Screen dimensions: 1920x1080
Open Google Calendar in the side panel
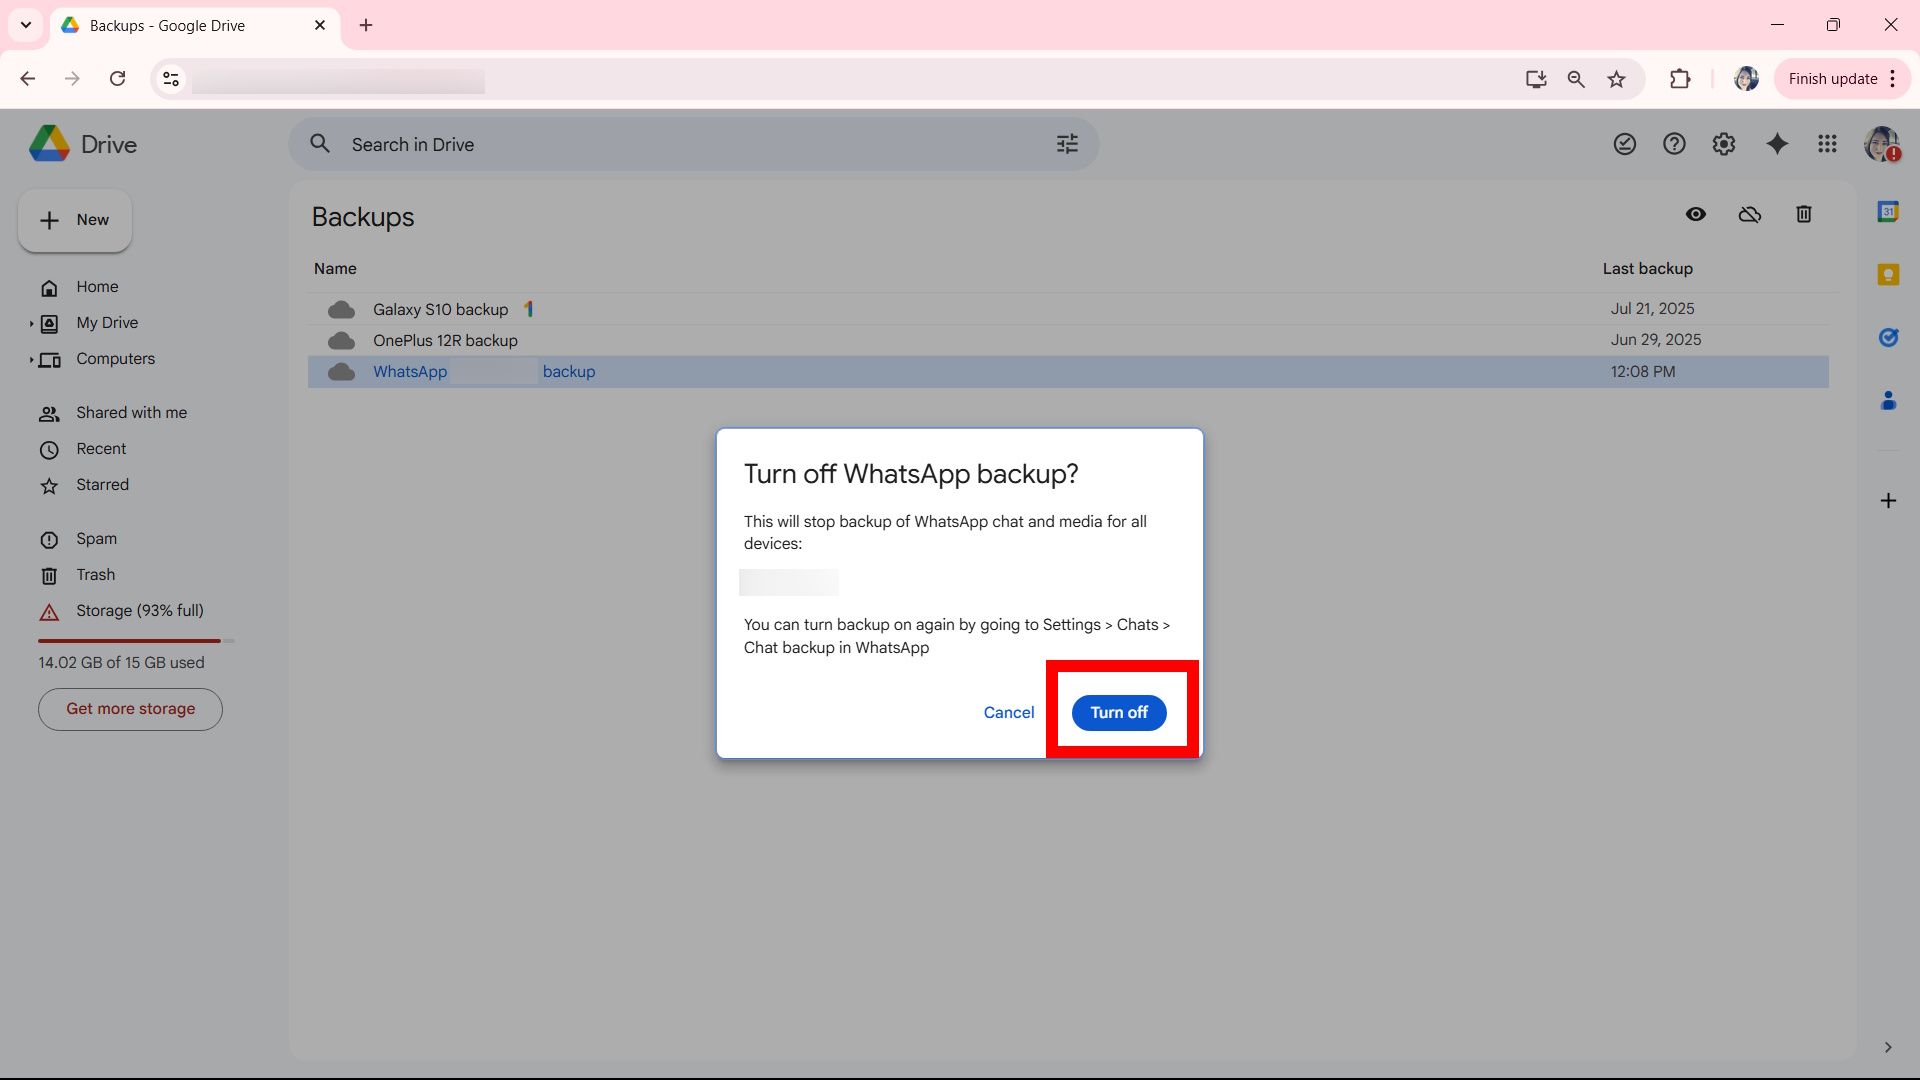1889,211
